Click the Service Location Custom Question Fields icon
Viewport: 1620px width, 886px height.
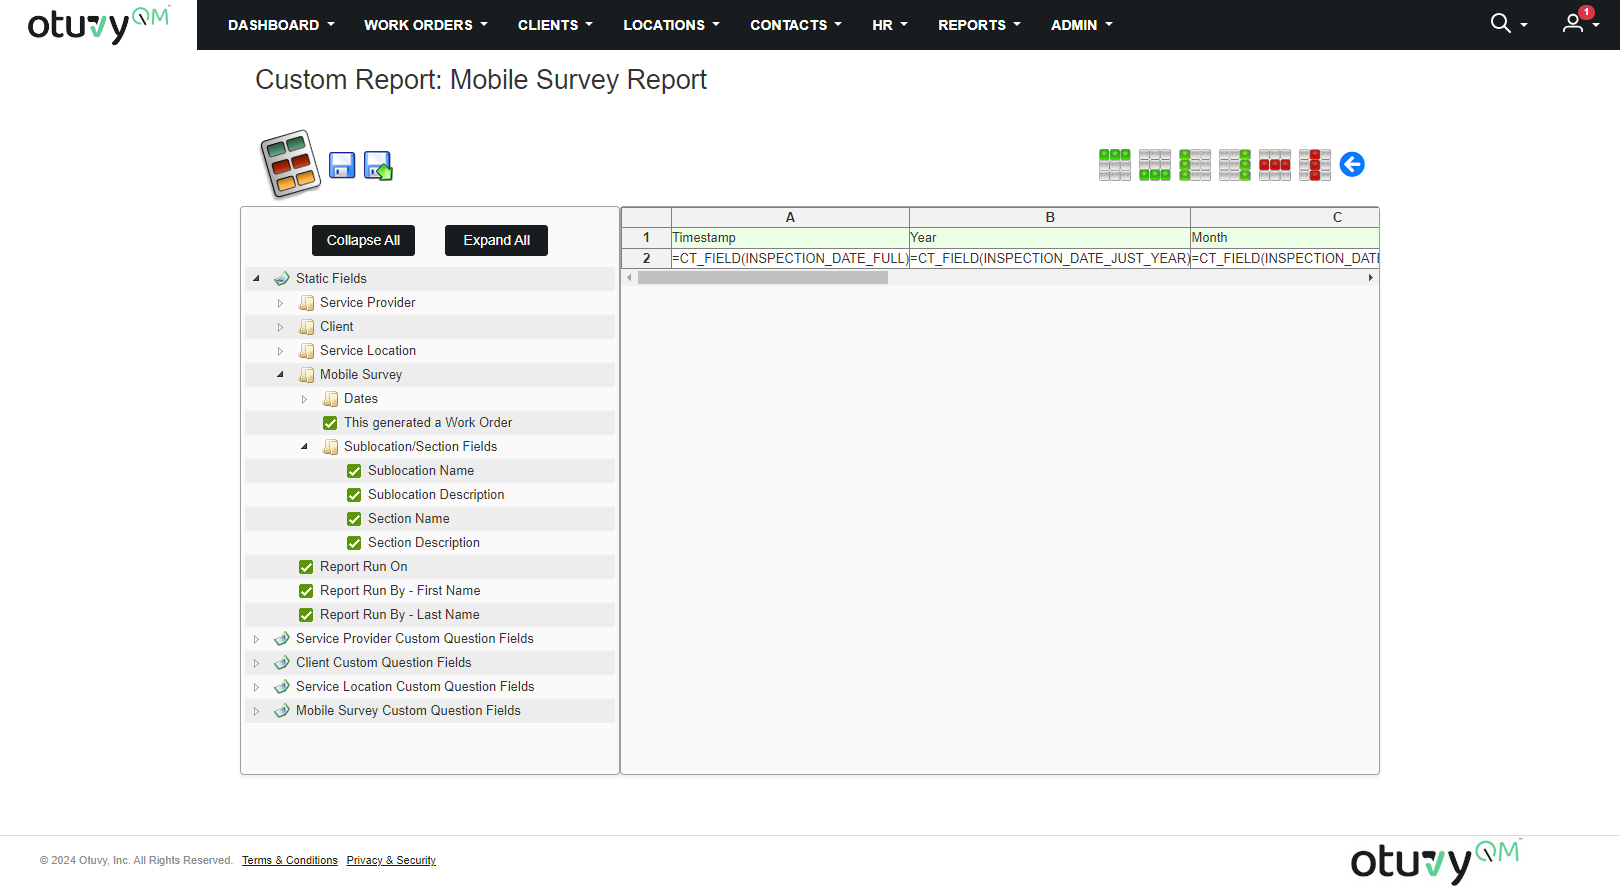pos(282,686)
